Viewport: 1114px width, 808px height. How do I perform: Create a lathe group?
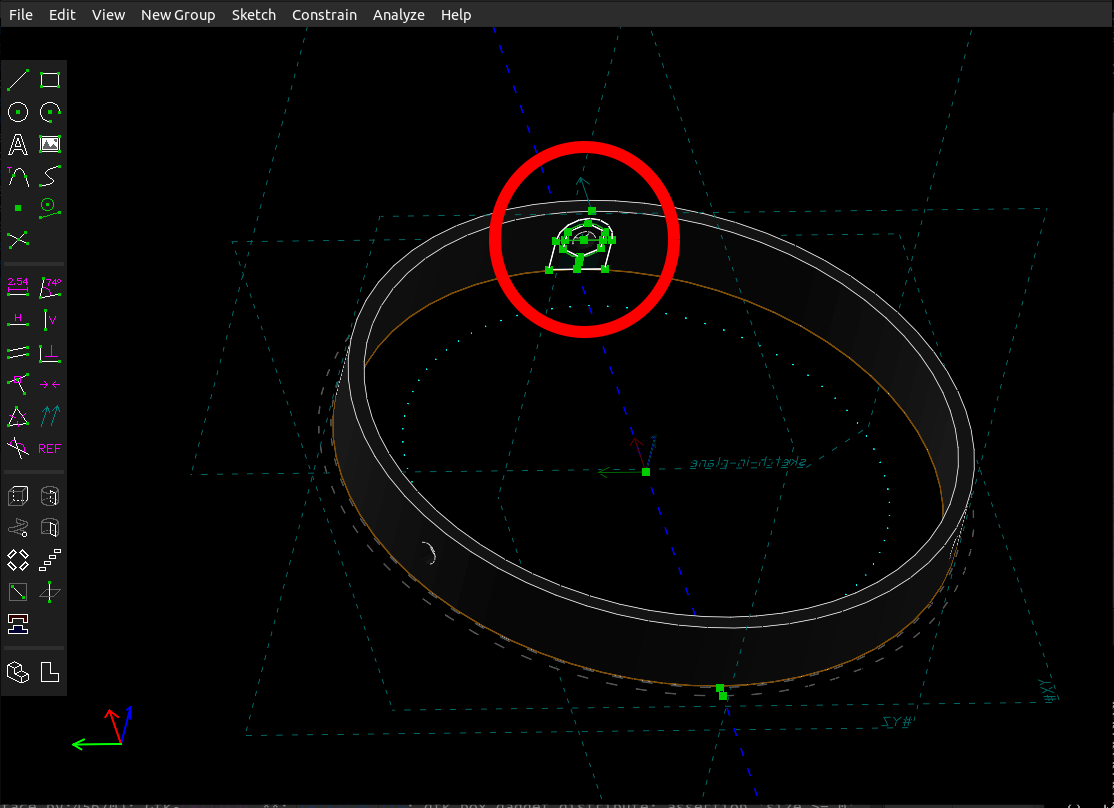point(49,495)
